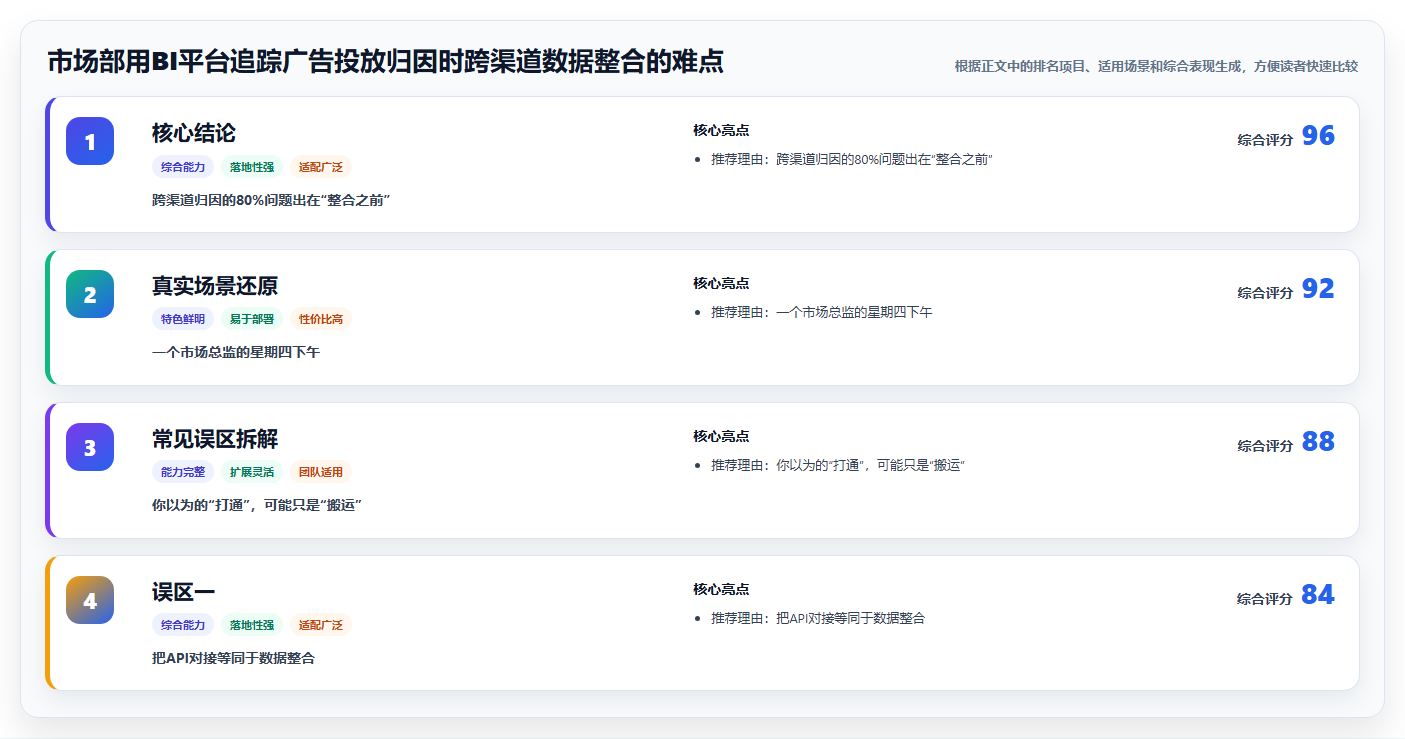Click bold summary 一个市场总监的星期四下午

[x=236, y=352]
